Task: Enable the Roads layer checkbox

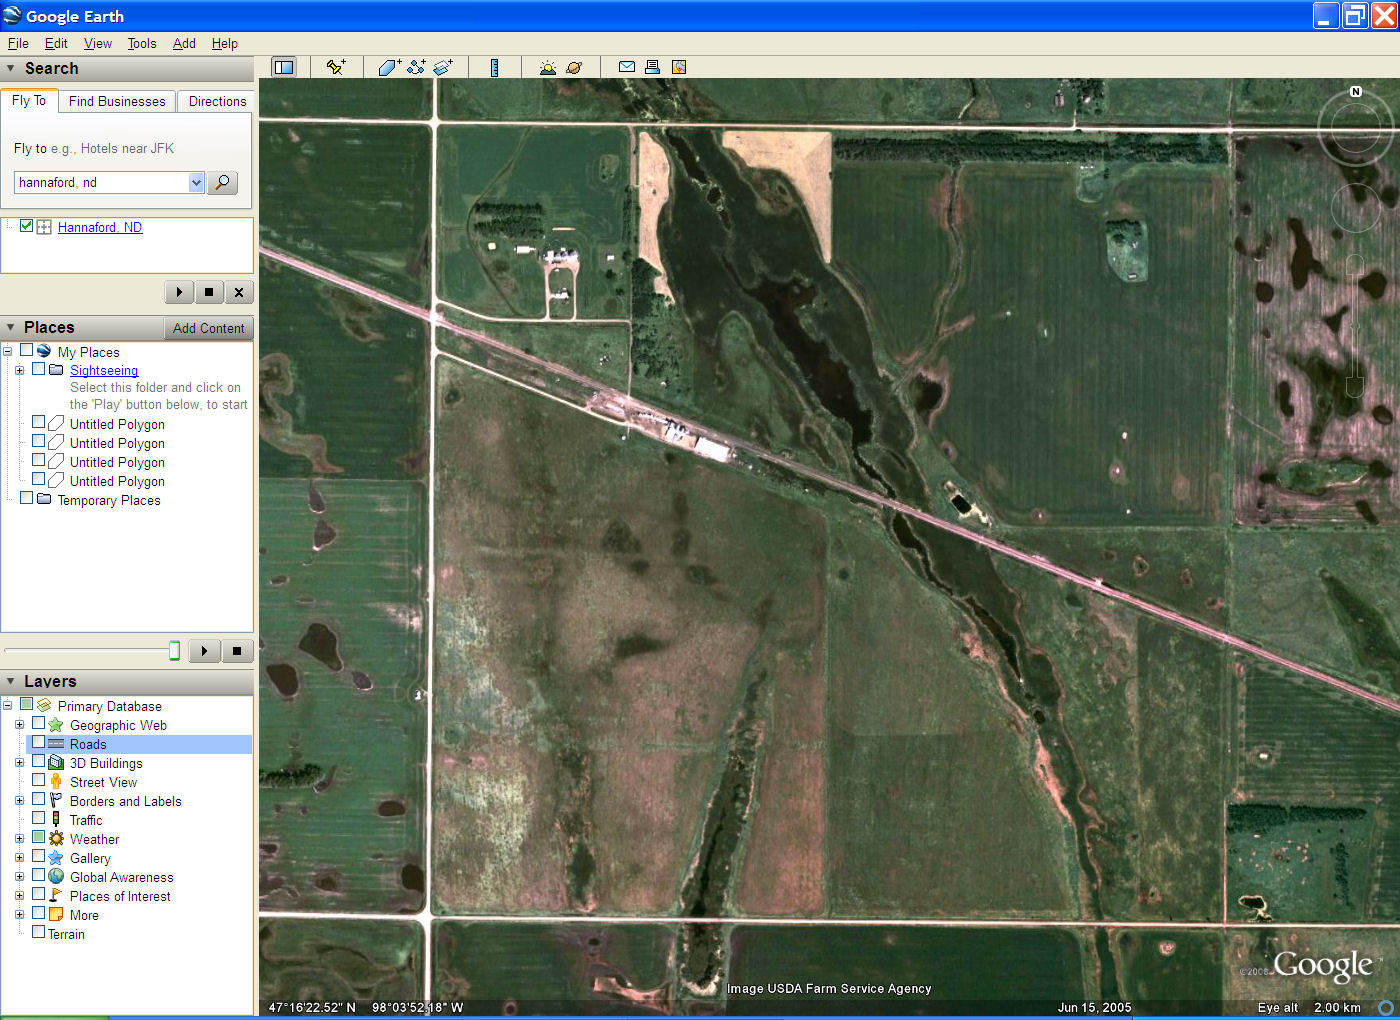Action: tap(38, 743)
